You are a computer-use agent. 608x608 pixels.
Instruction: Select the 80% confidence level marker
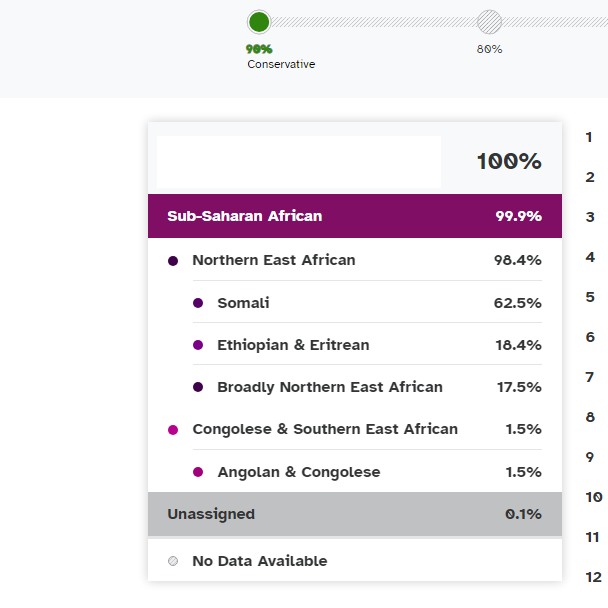[489, 21]
